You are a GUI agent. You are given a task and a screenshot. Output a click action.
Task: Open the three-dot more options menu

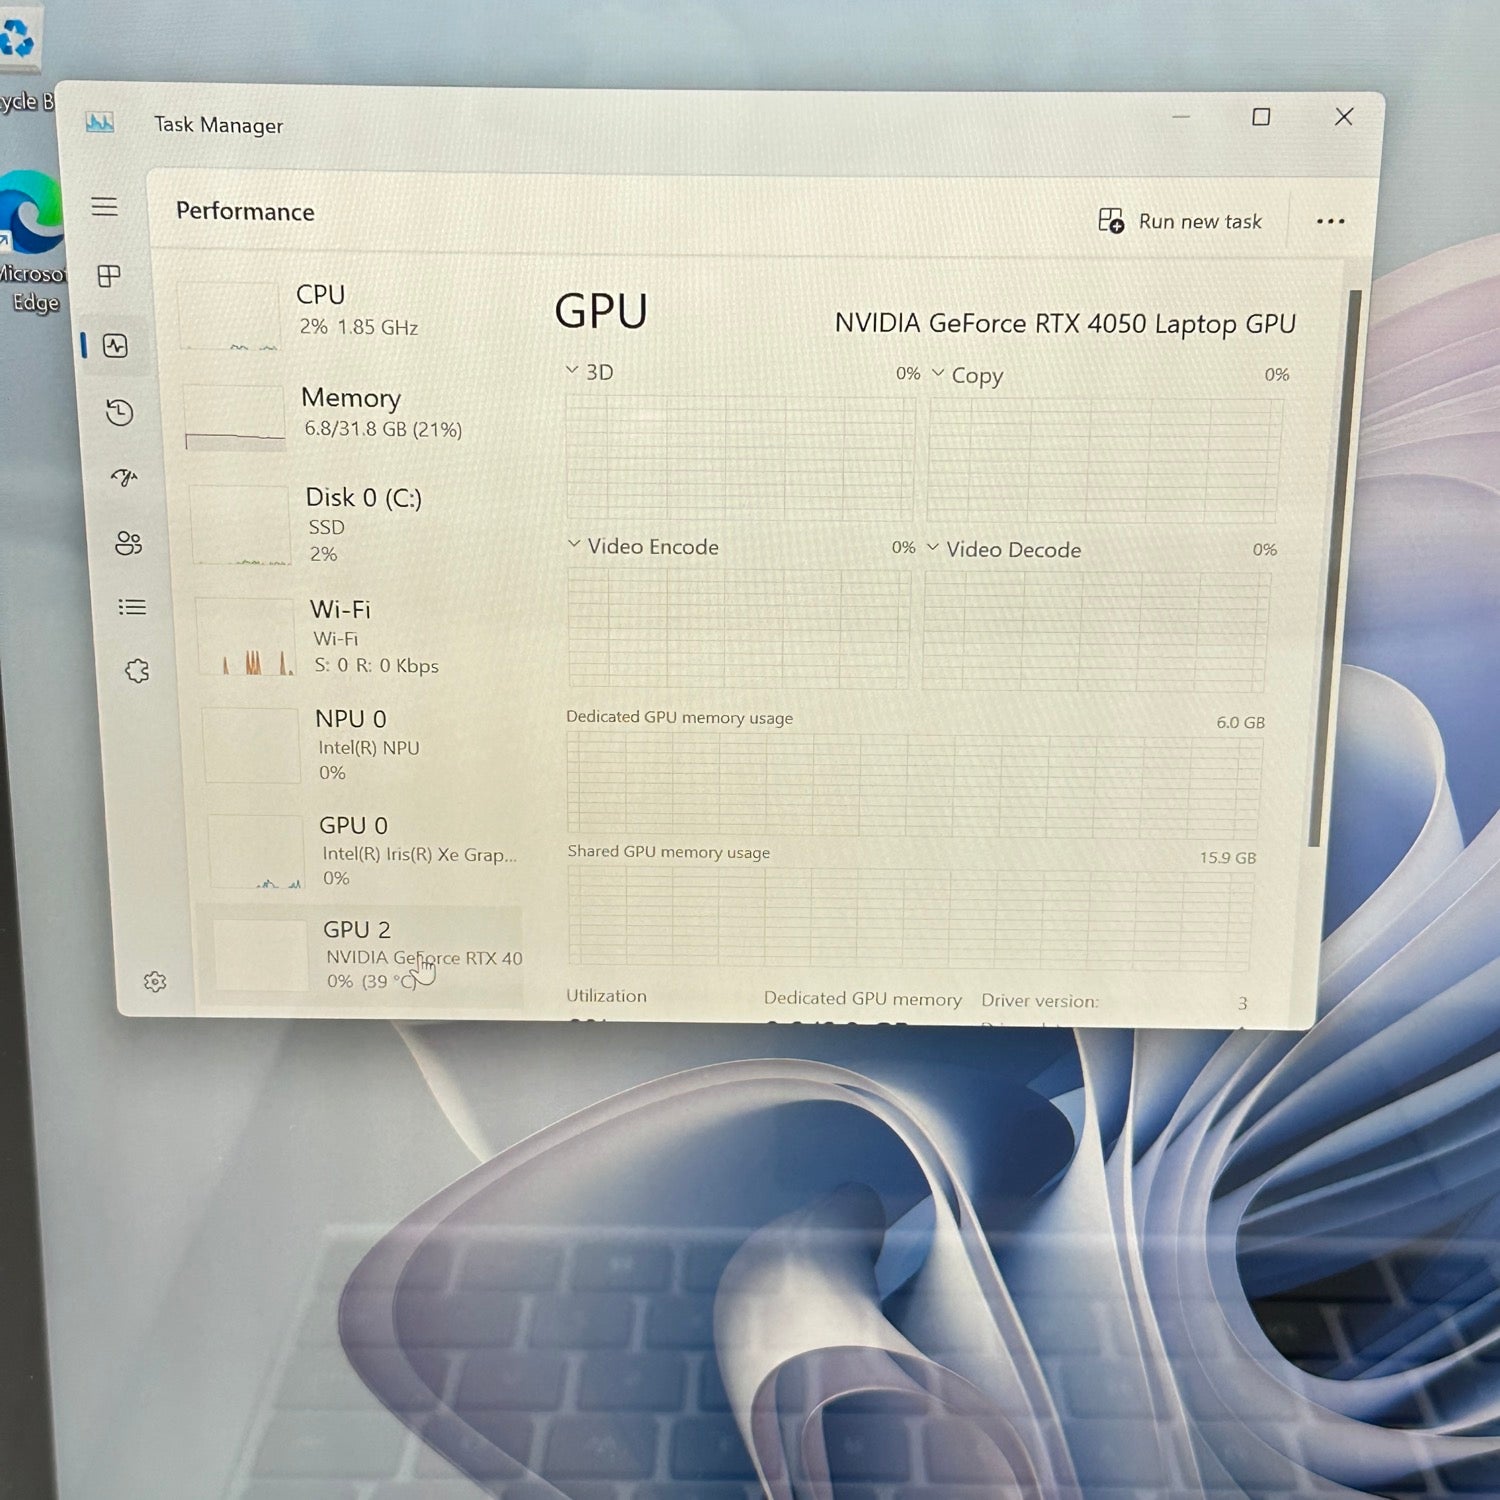click(x=1330, y=221)
